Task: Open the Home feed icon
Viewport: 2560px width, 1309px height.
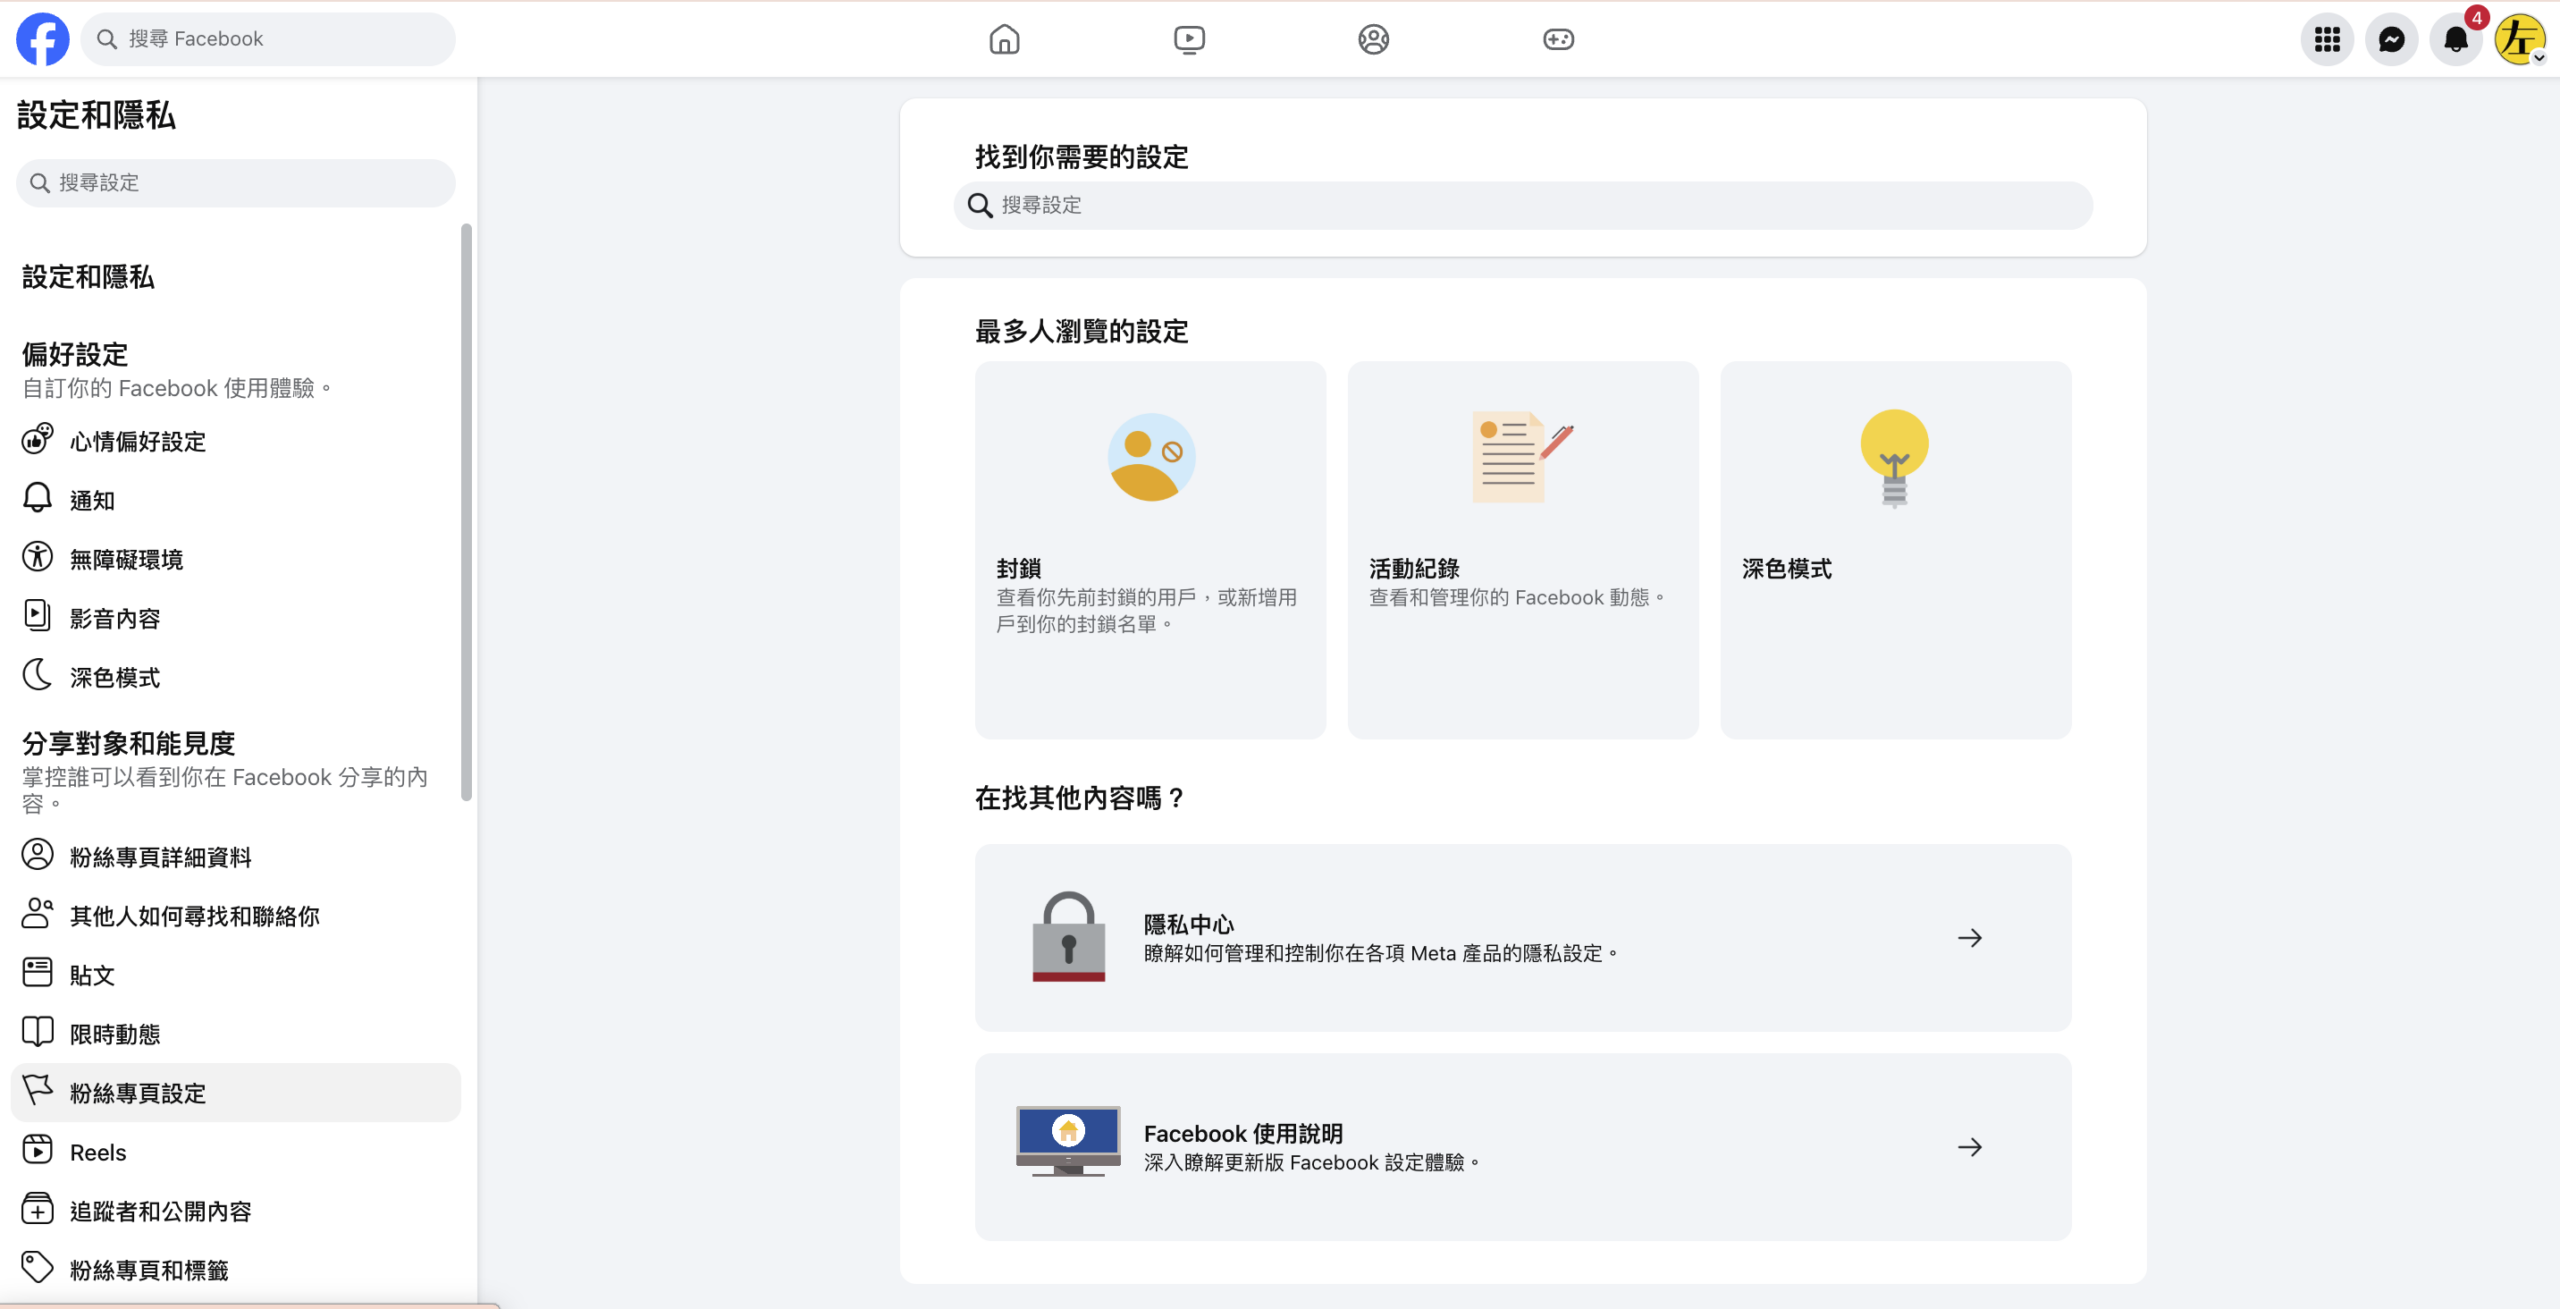Action: [1004, 39]
